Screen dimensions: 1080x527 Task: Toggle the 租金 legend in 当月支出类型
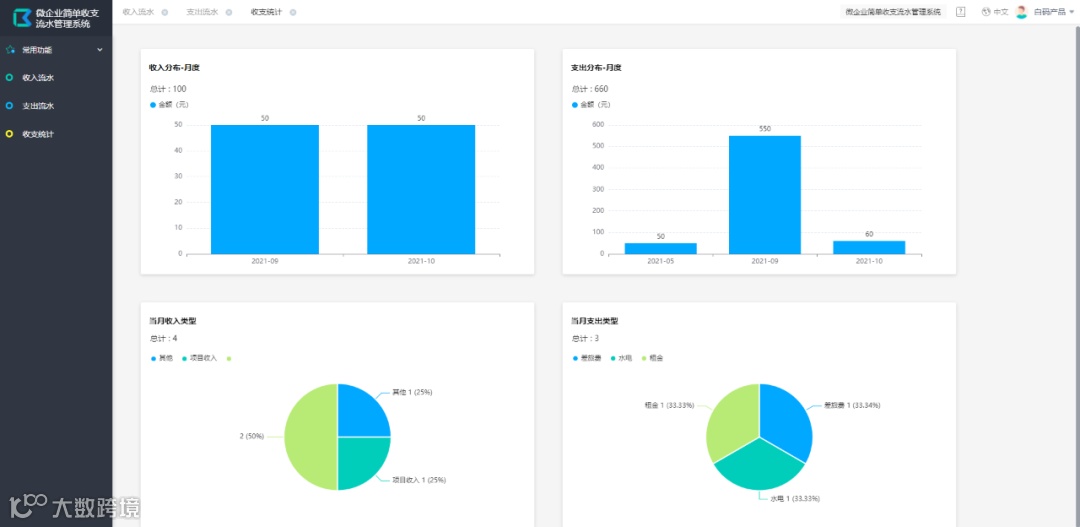tap(653, 358)
